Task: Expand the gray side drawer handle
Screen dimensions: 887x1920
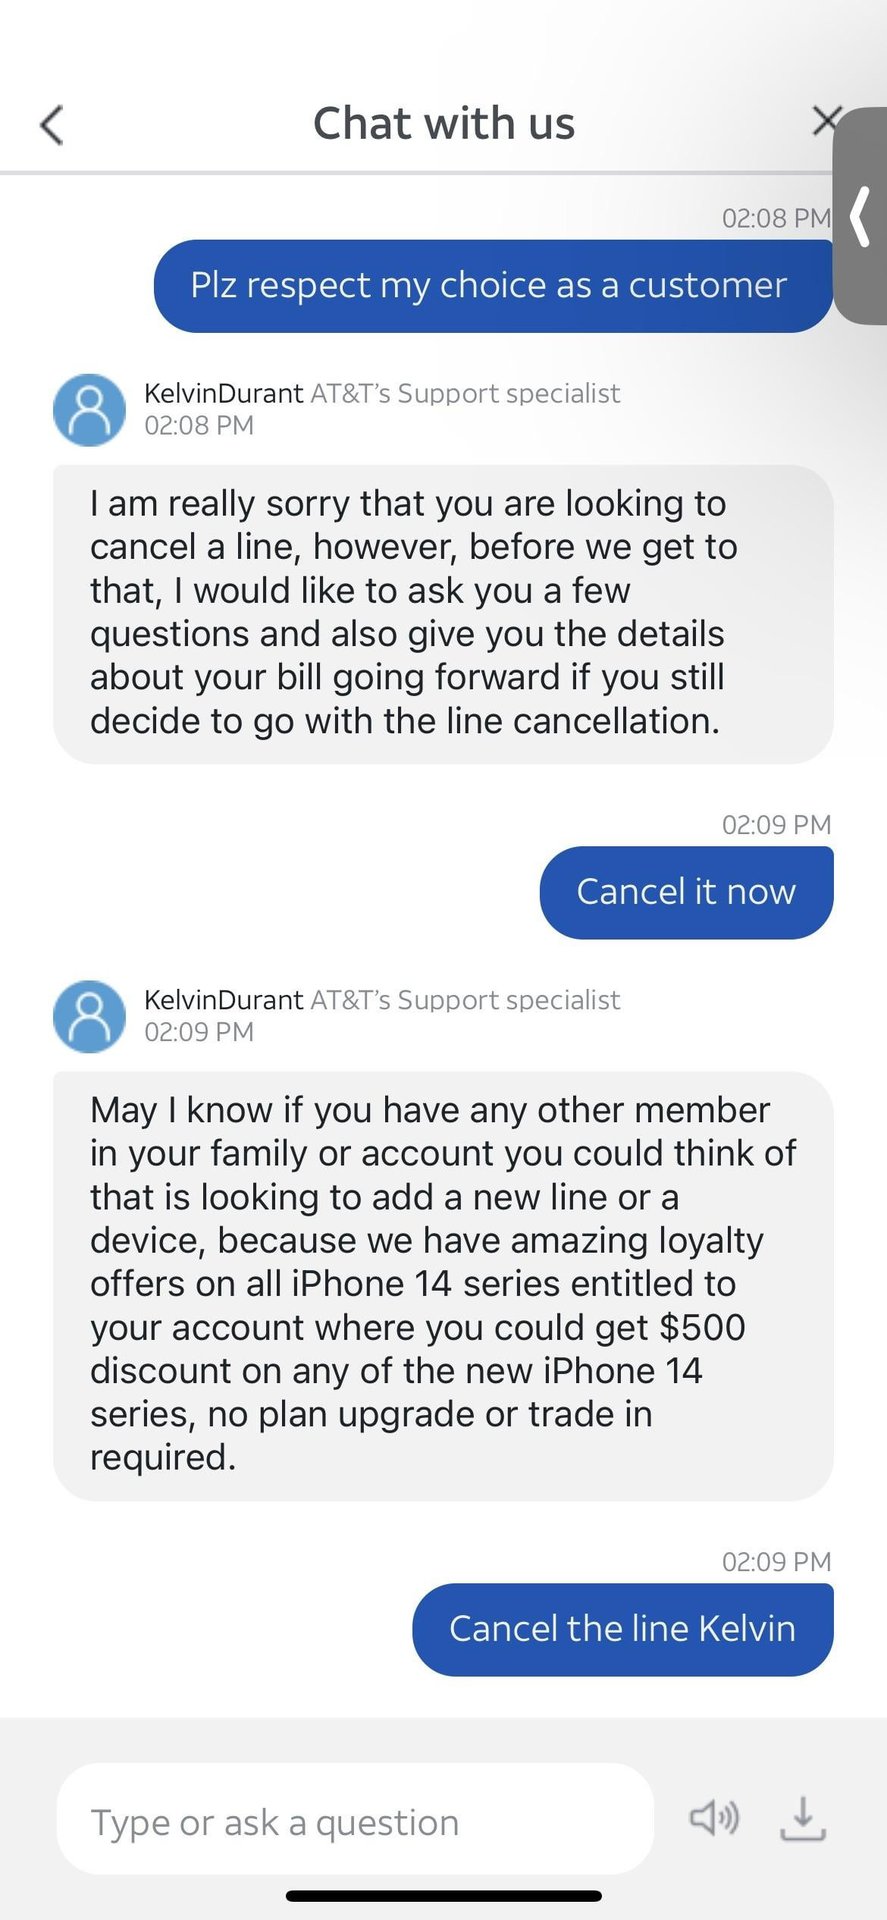Action: pyautogui.click(x=861, y=216)
